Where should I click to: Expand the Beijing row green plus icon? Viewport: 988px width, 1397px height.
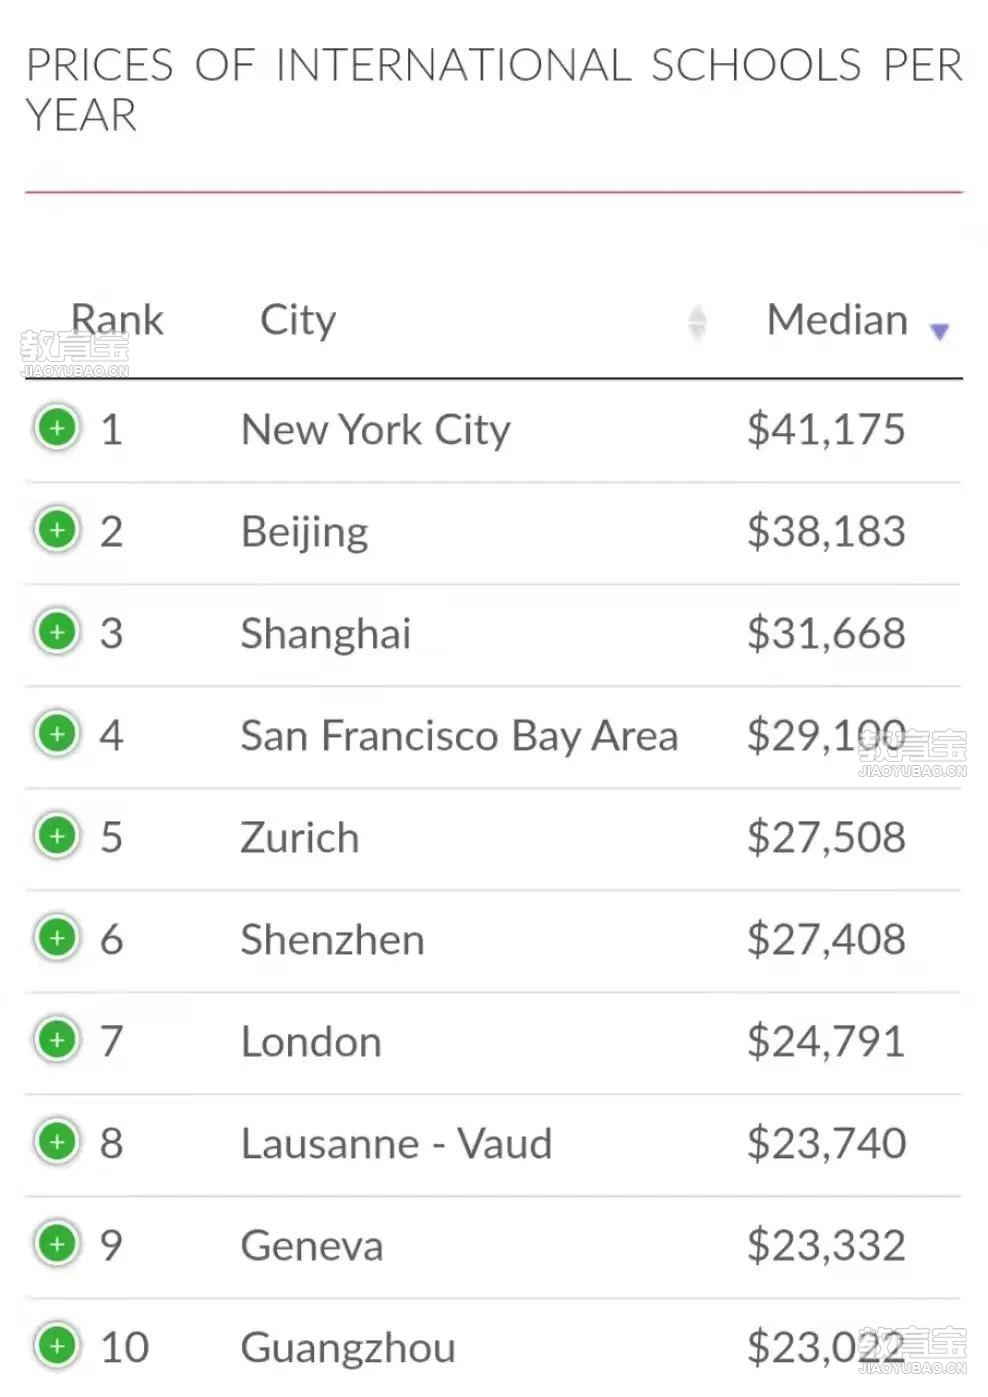pyautogui.click(x=57, y=530)
